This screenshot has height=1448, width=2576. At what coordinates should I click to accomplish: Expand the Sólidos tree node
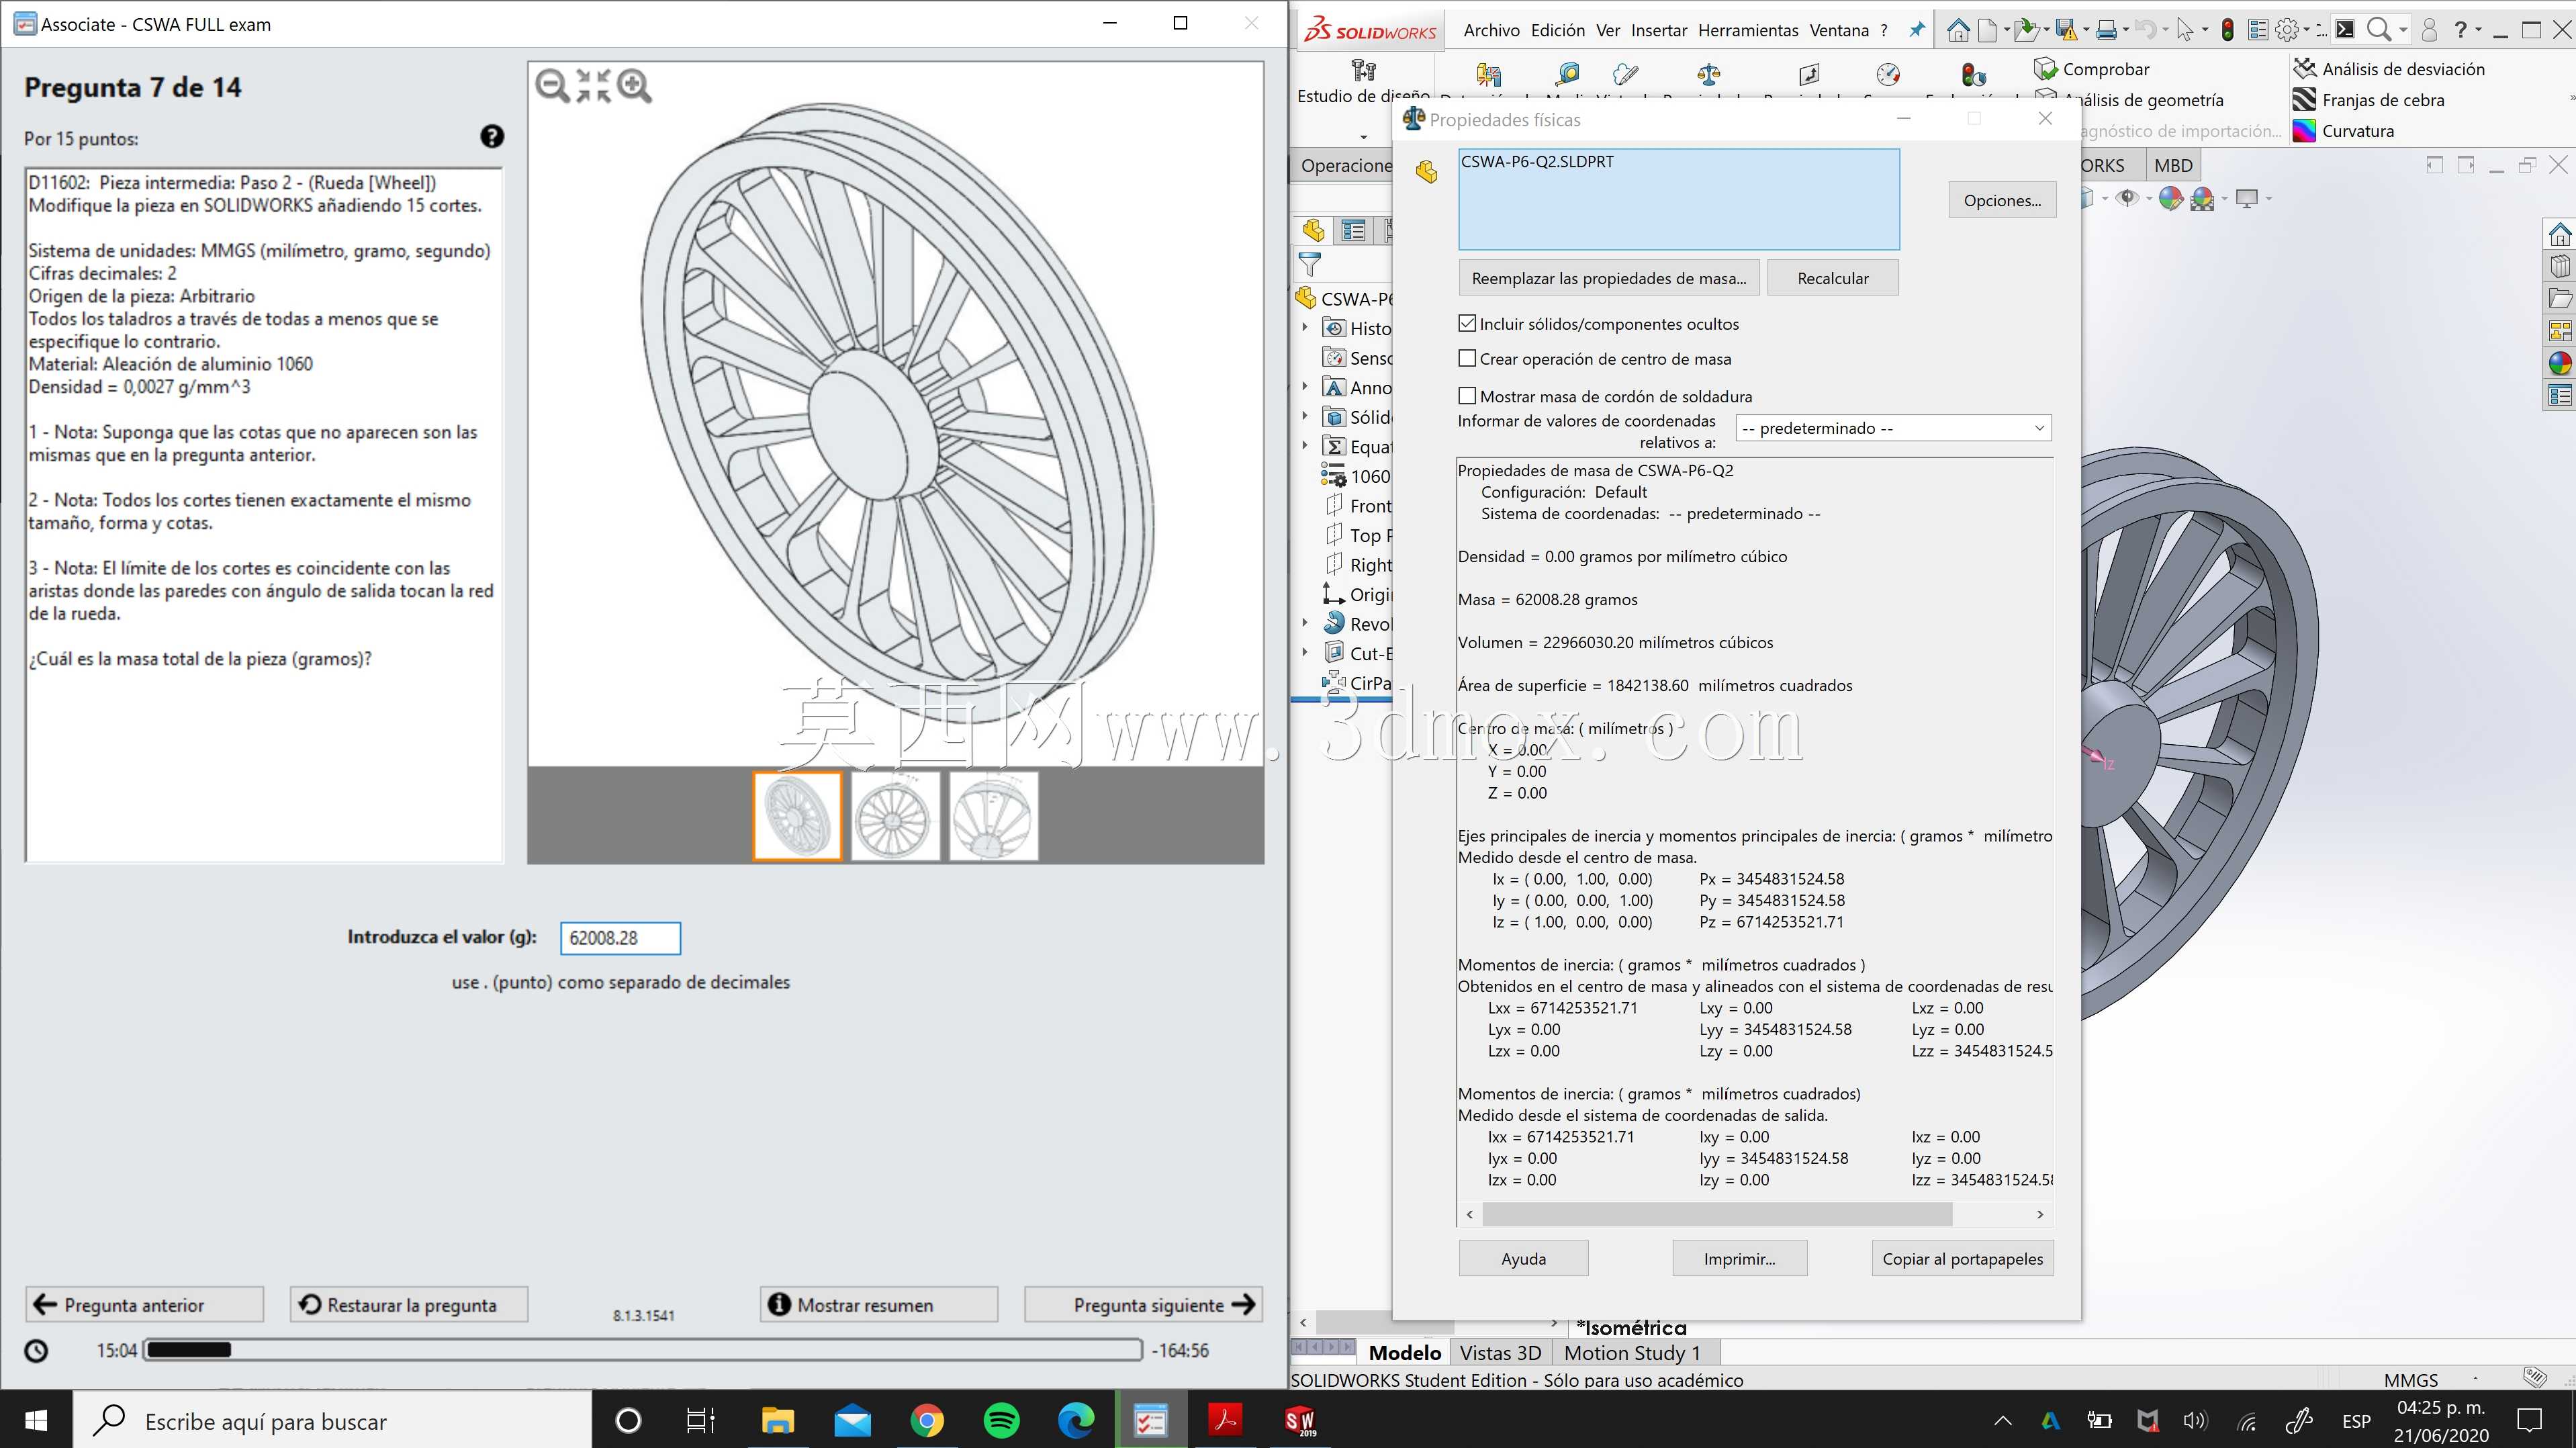(x=1304, y=416)
